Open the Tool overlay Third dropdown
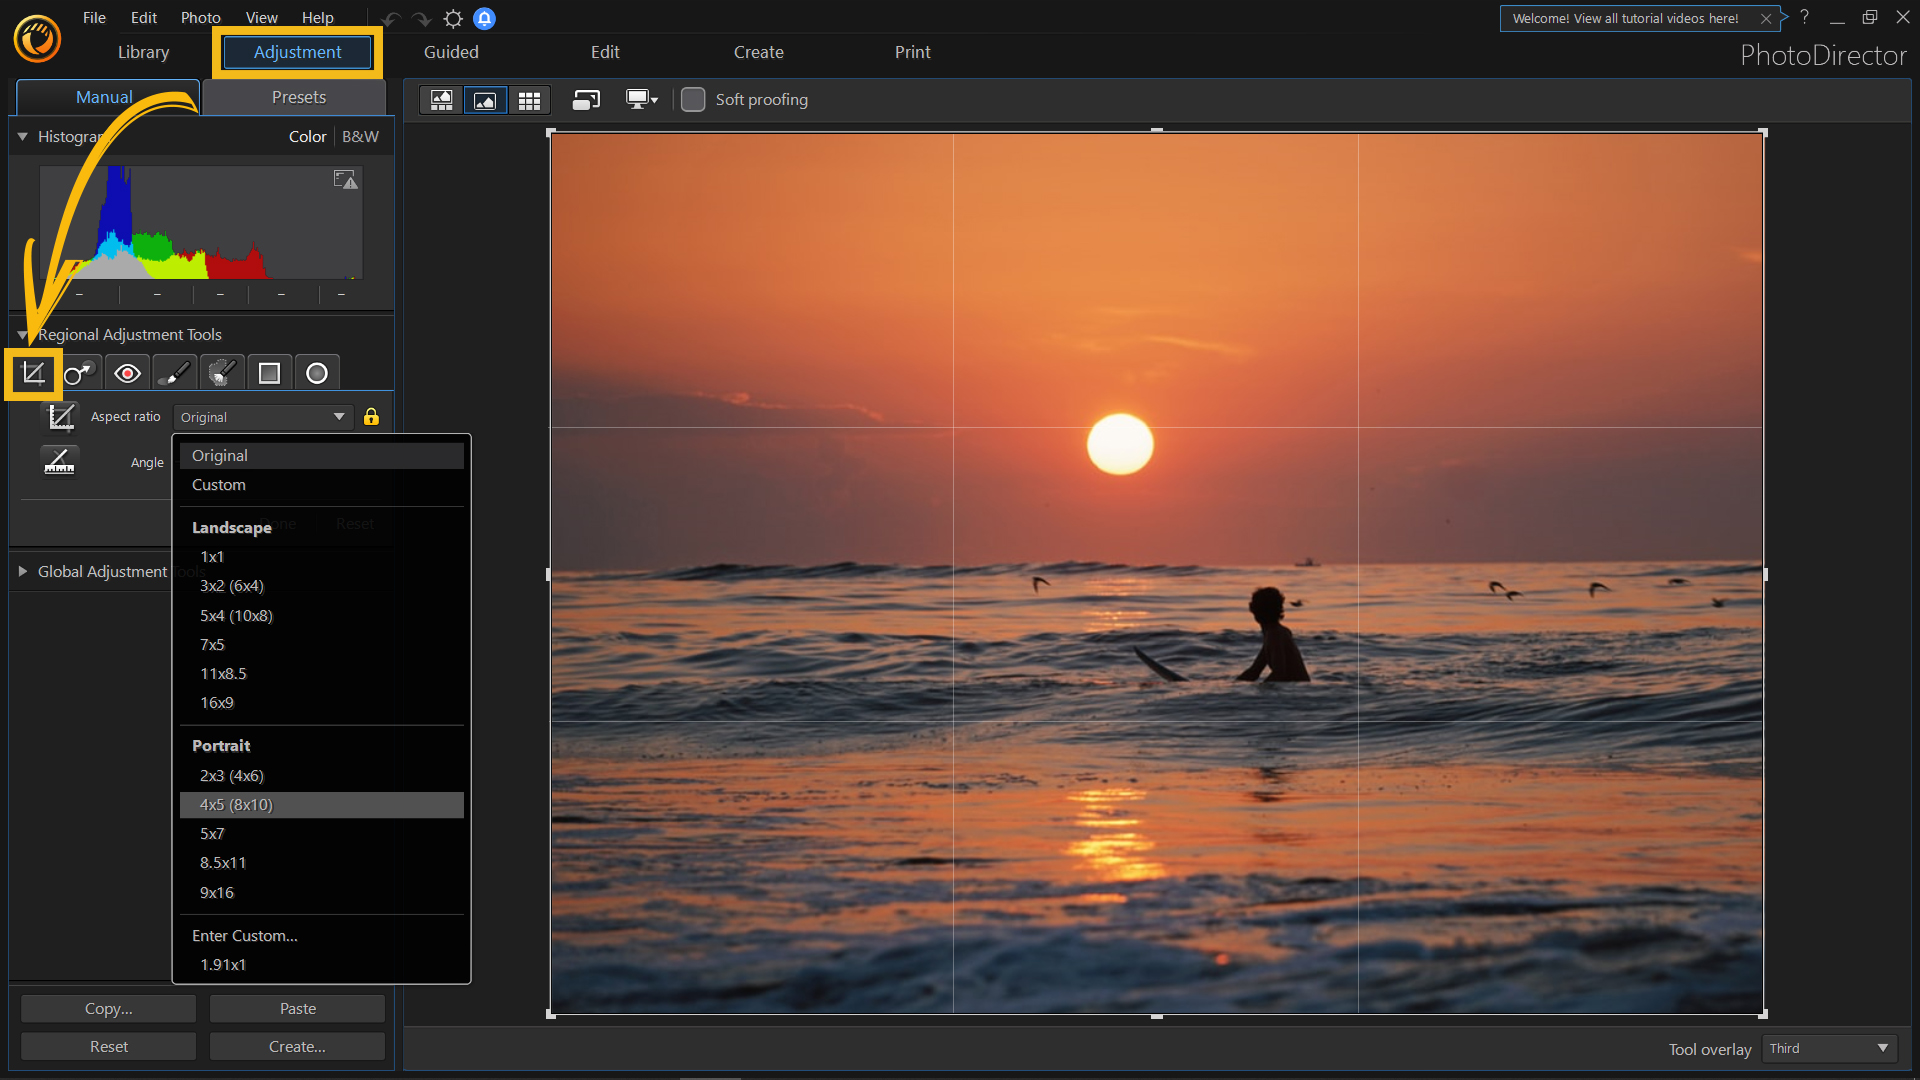1920x1080 pixels. [x=1829, y=1049]
